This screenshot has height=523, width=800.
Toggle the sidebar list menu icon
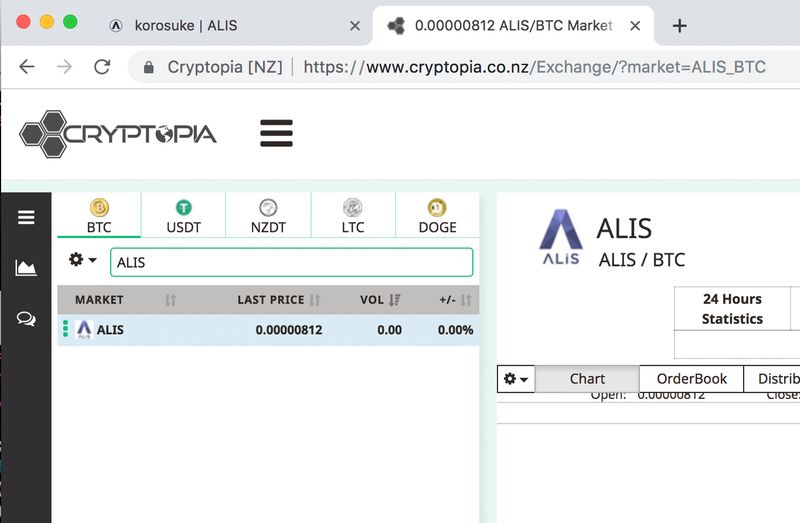[26, 218]
